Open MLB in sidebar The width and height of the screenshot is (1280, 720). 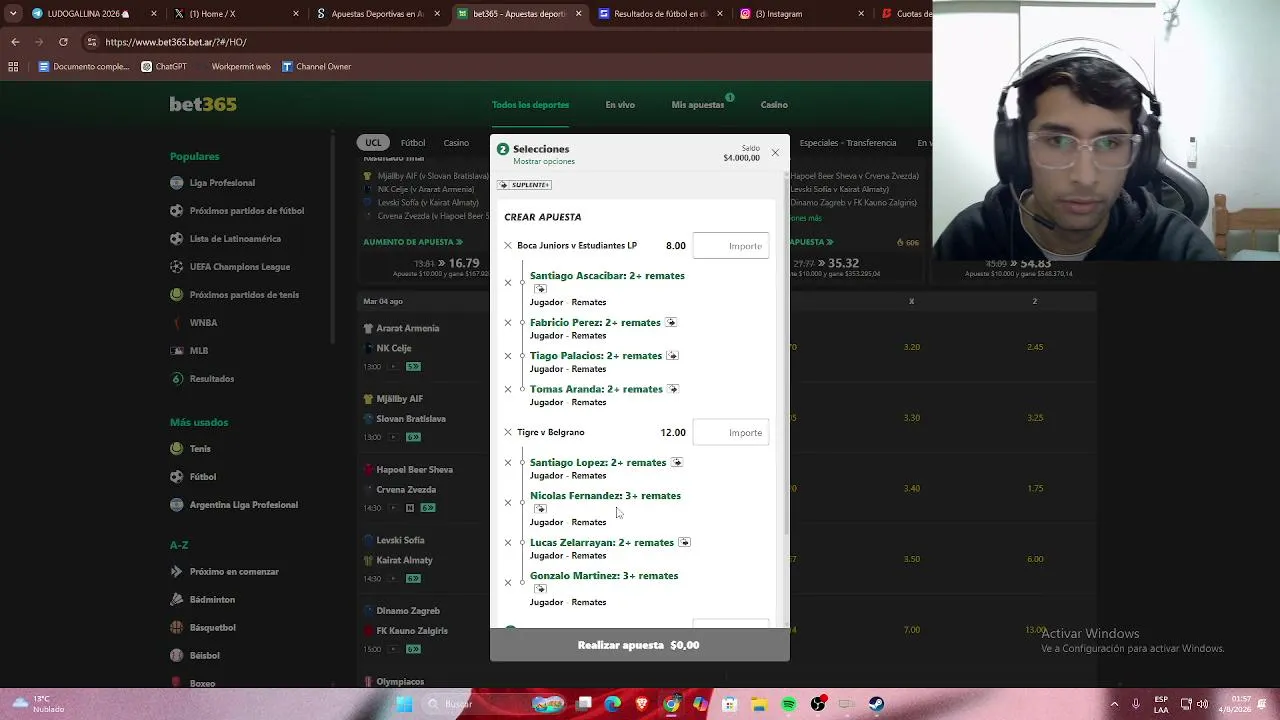pos(199,351)
